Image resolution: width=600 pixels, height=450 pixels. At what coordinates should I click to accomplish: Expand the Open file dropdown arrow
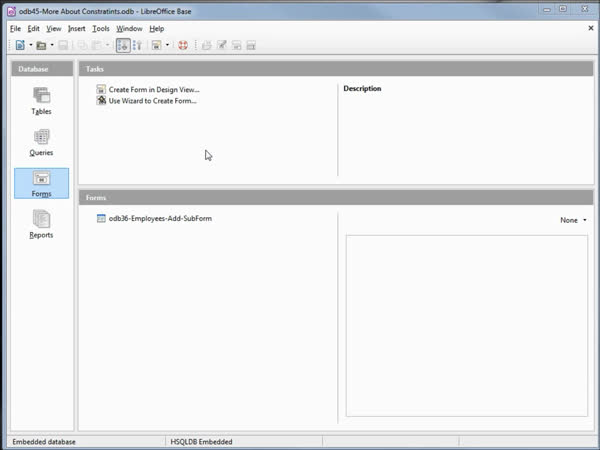click(52, 45)
